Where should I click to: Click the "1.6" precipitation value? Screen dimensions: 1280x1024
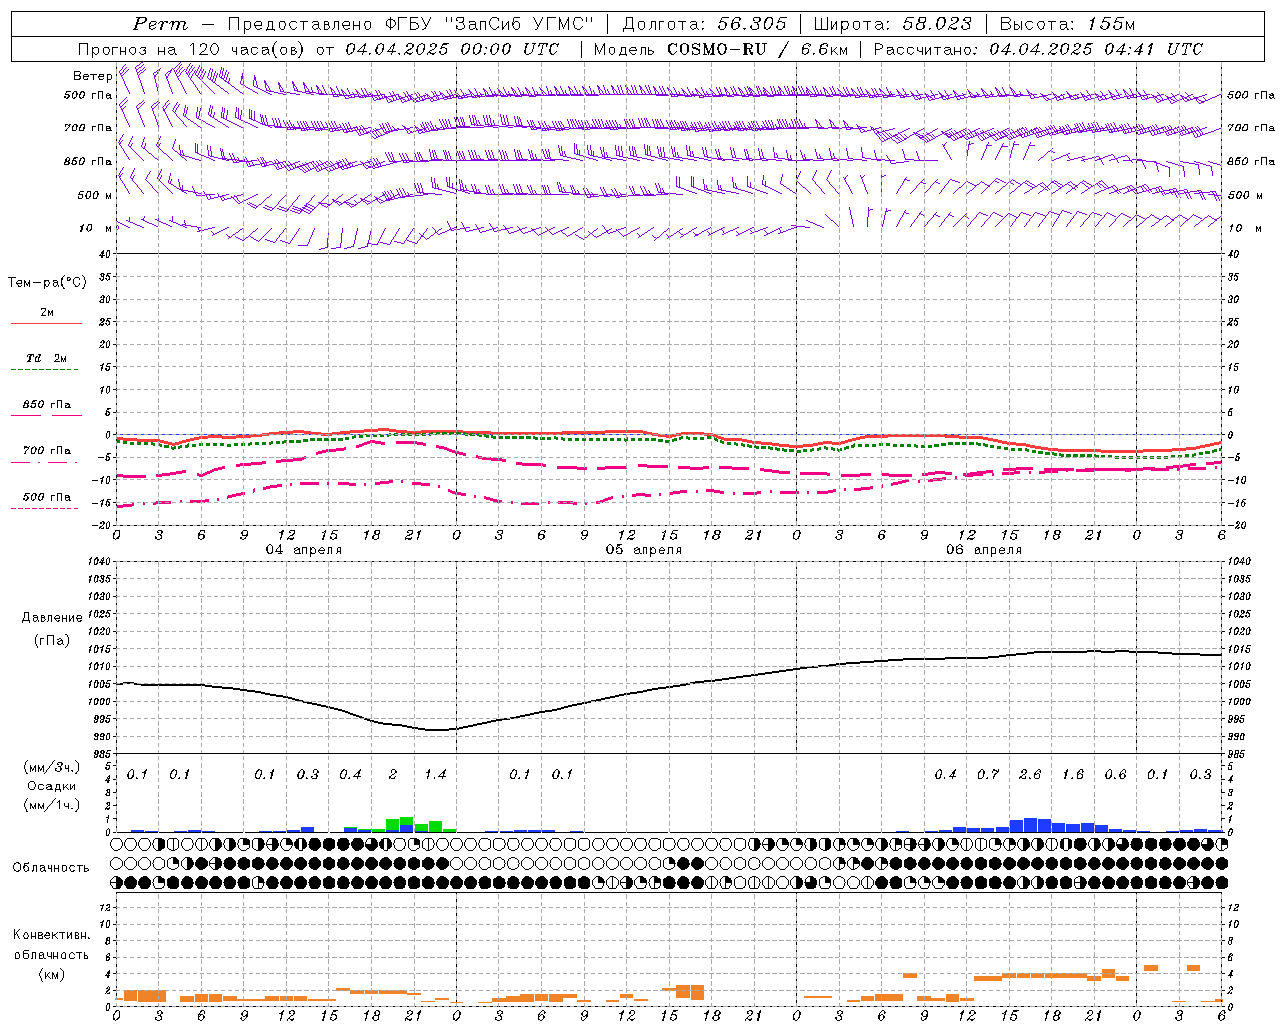pos(1073,775)
